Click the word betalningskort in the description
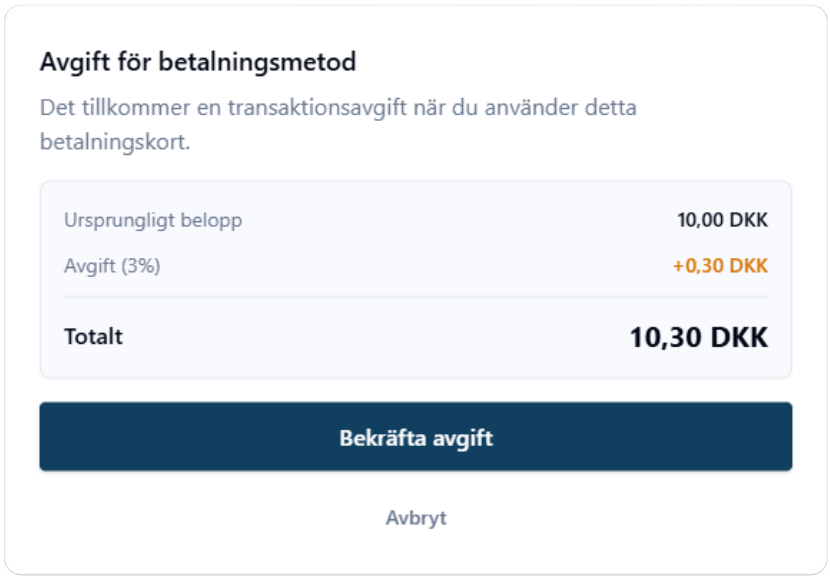 [115, 141]
